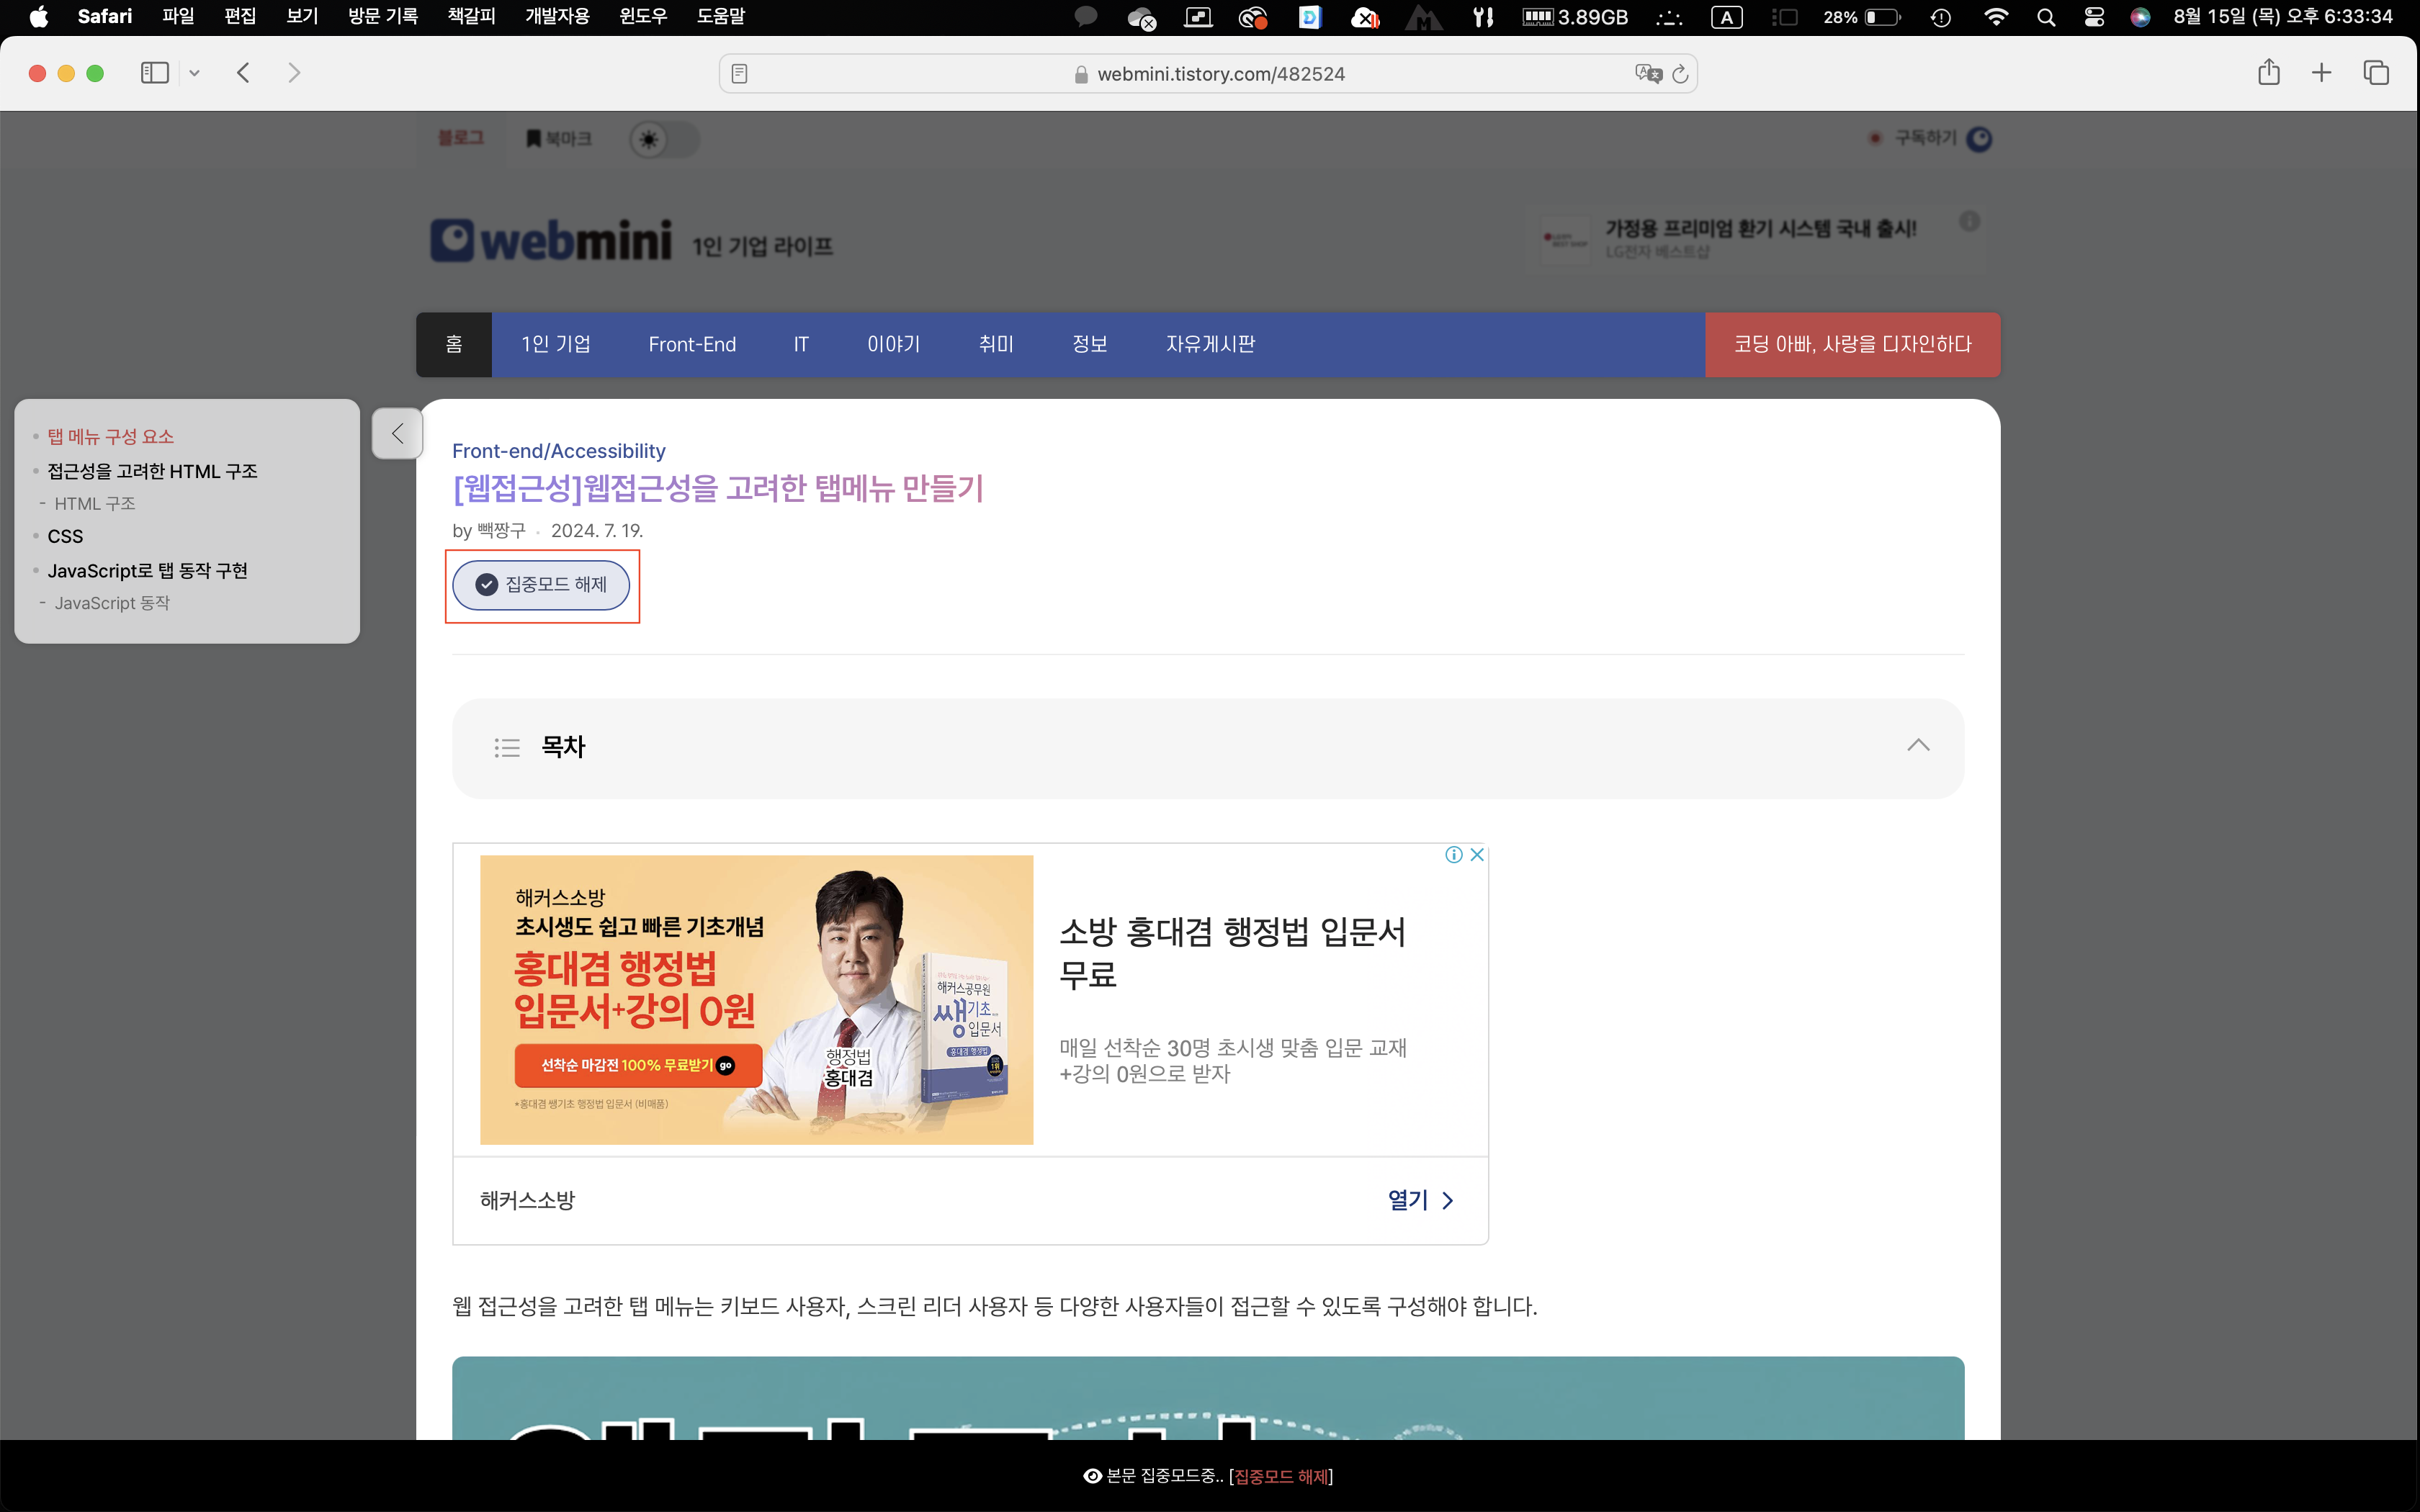
Task: Open a new tab with plus icon
Action: tap(2322, 73)
